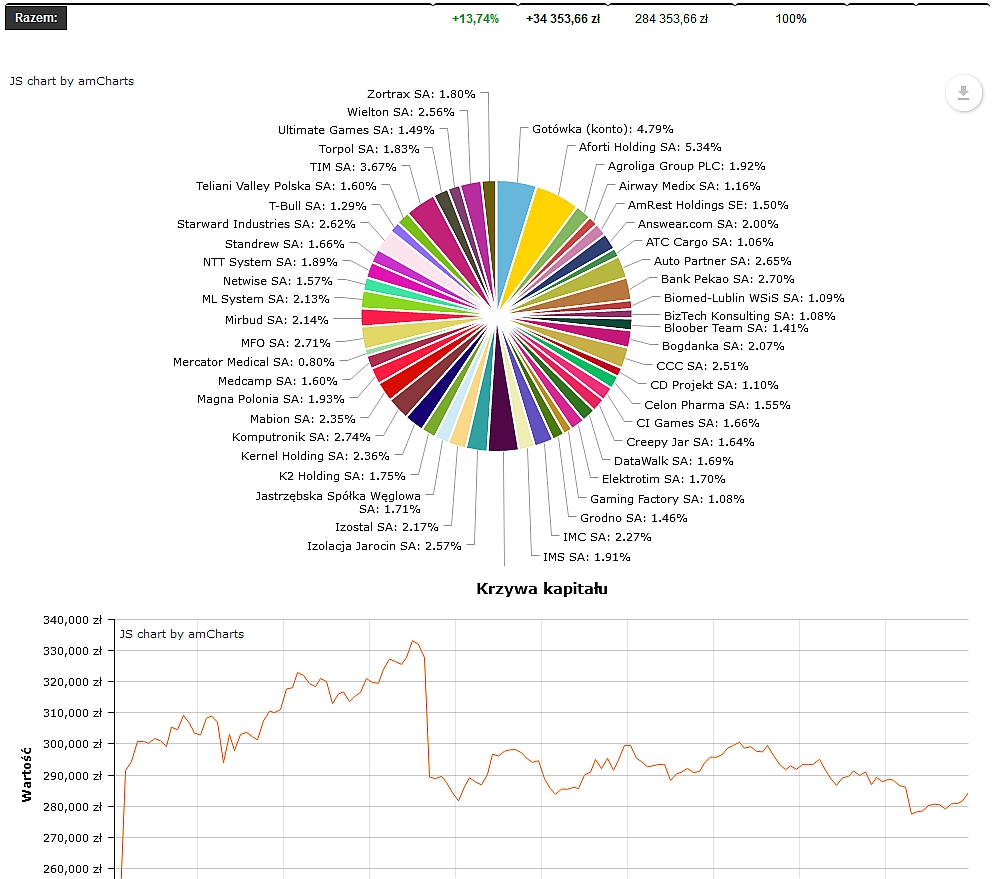Select label 'AmRest Holdings SE: 1.50%'
The width and height of the screenshot is (997, 879).
(708, 205)
